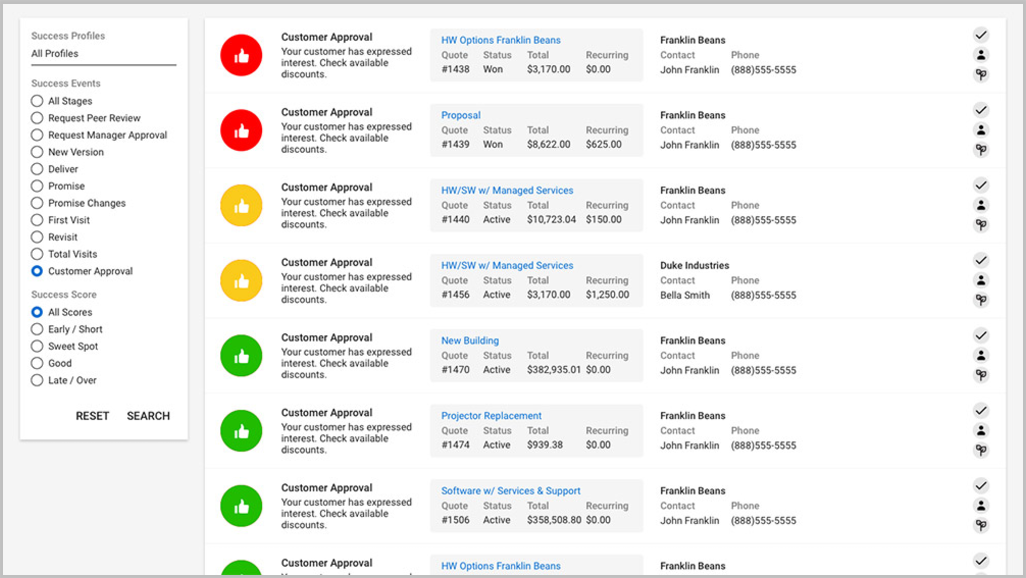Select the All Stages radio button
Image resolution: width=1026 pixels, height=578 pixels.
(x=37, y=101)
